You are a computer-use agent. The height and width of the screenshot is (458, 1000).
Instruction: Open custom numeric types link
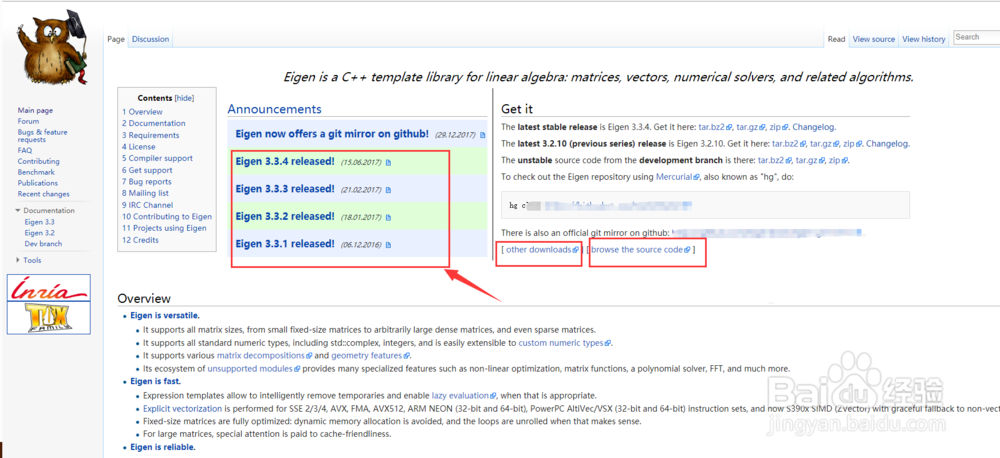click(564, 343)
